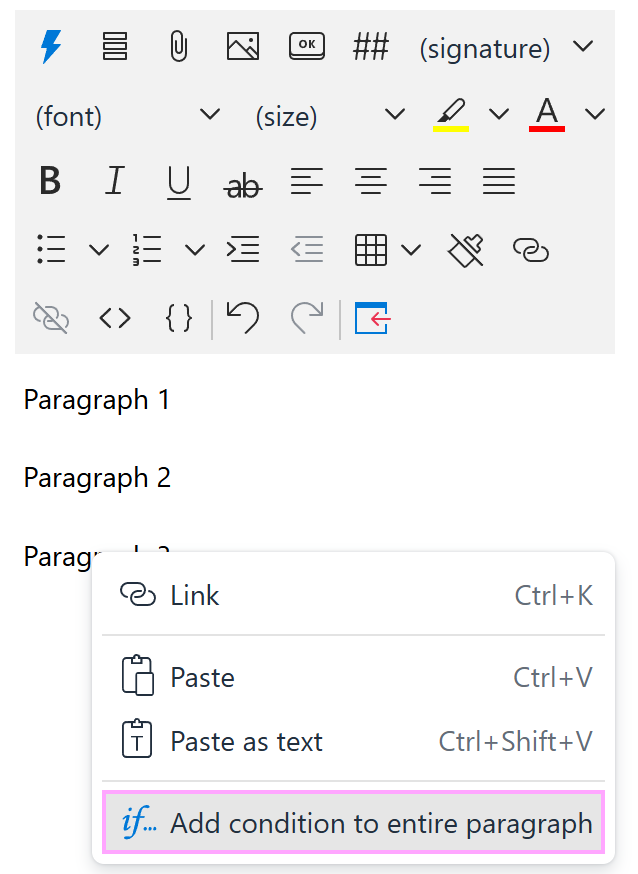The width and height of the screenshot is (638, 874).
Task: Insert an image with the picture icon
Action: pyautogui.click(x=242, y=45)
